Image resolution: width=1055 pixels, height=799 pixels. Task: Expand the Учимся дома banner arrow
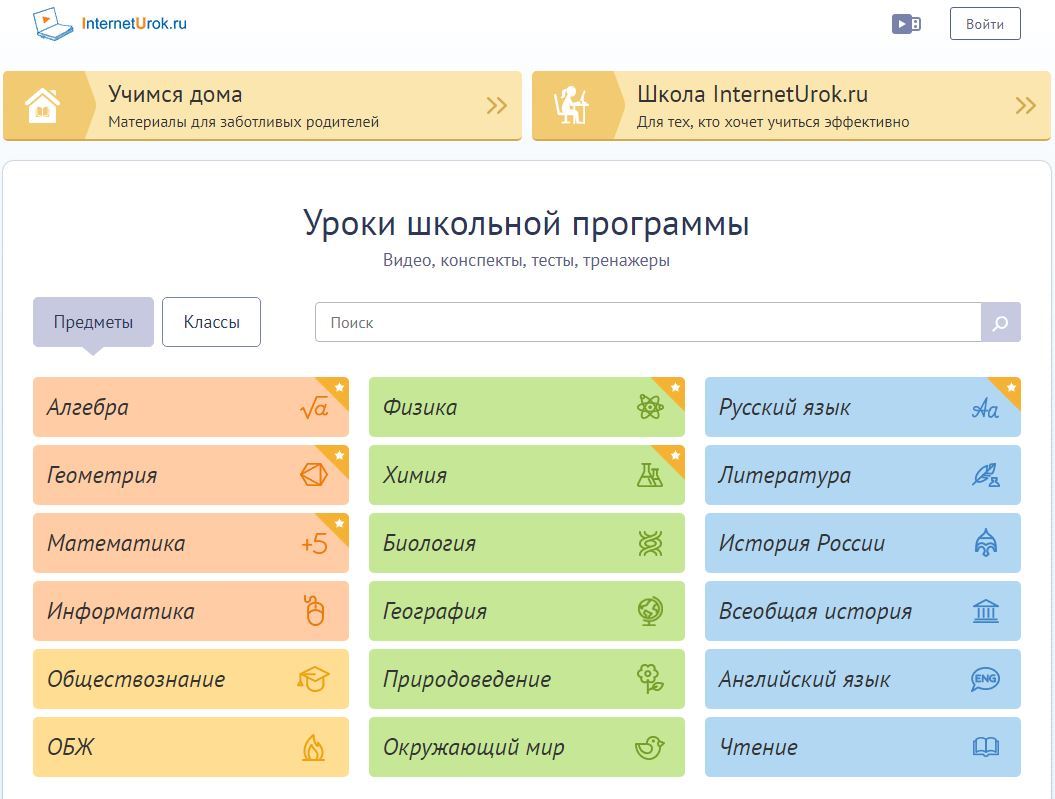click(x=497, y=106)
